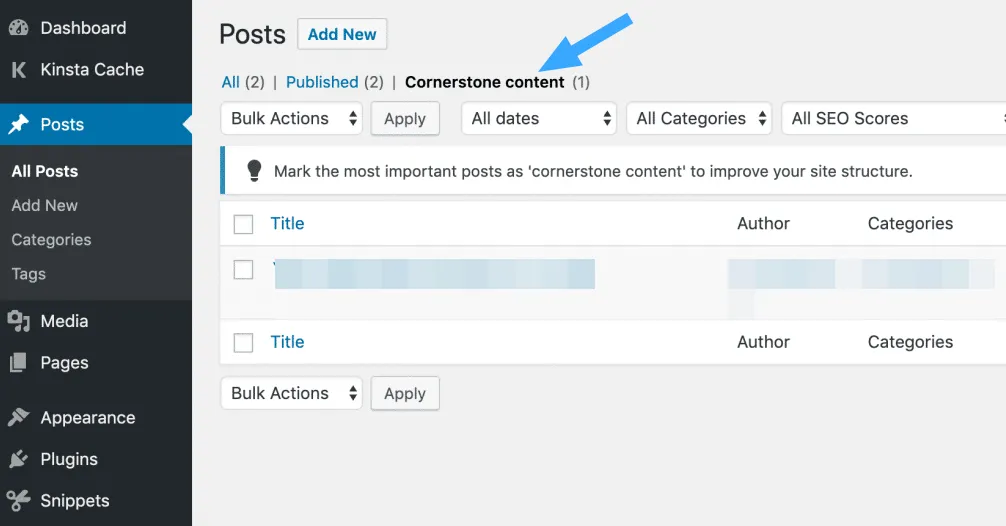Open Categories in the Posts submenu
This screenshot has width=1006, height=526.
[51, 240]
